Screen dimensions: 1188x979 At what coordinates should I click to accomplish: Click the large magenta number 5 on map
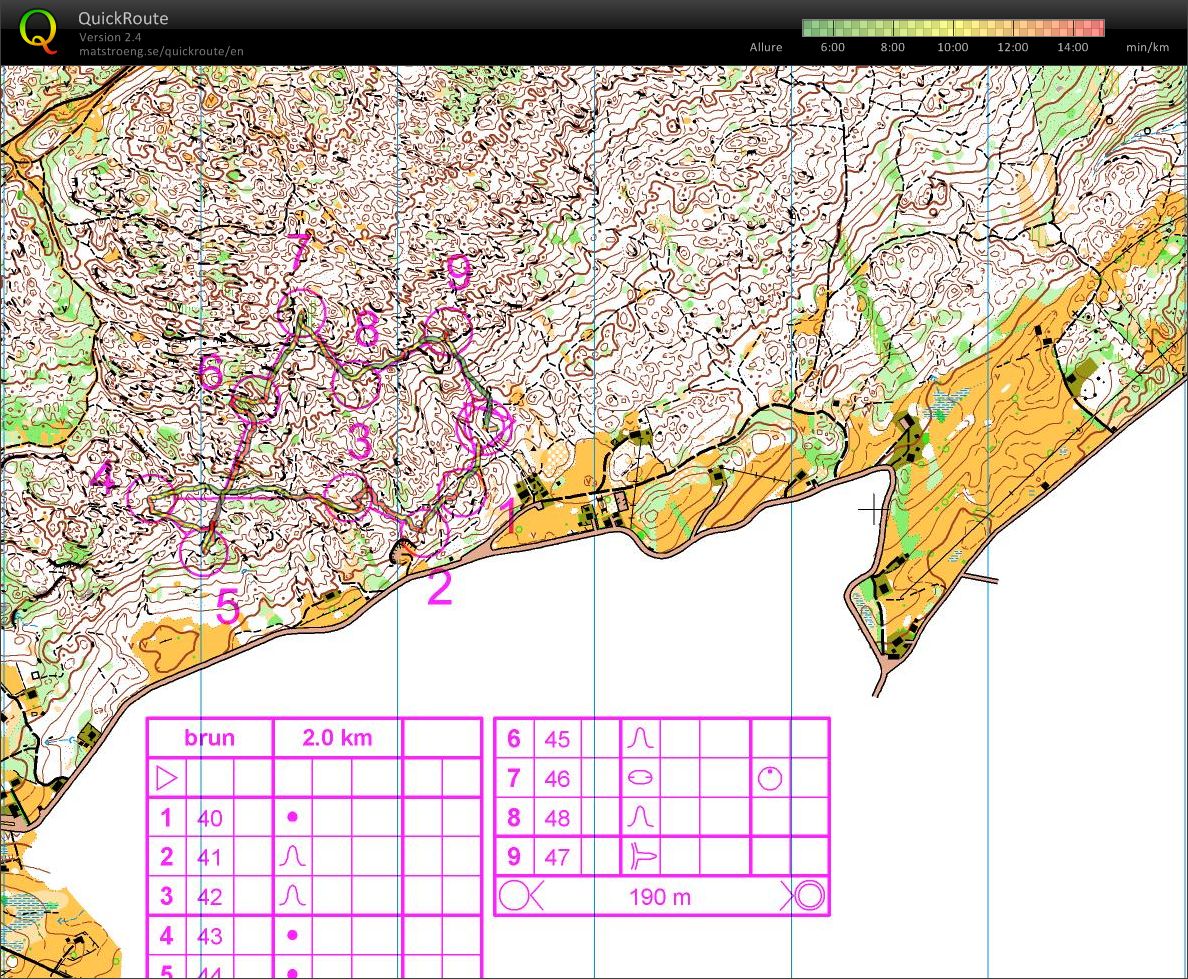228,607
